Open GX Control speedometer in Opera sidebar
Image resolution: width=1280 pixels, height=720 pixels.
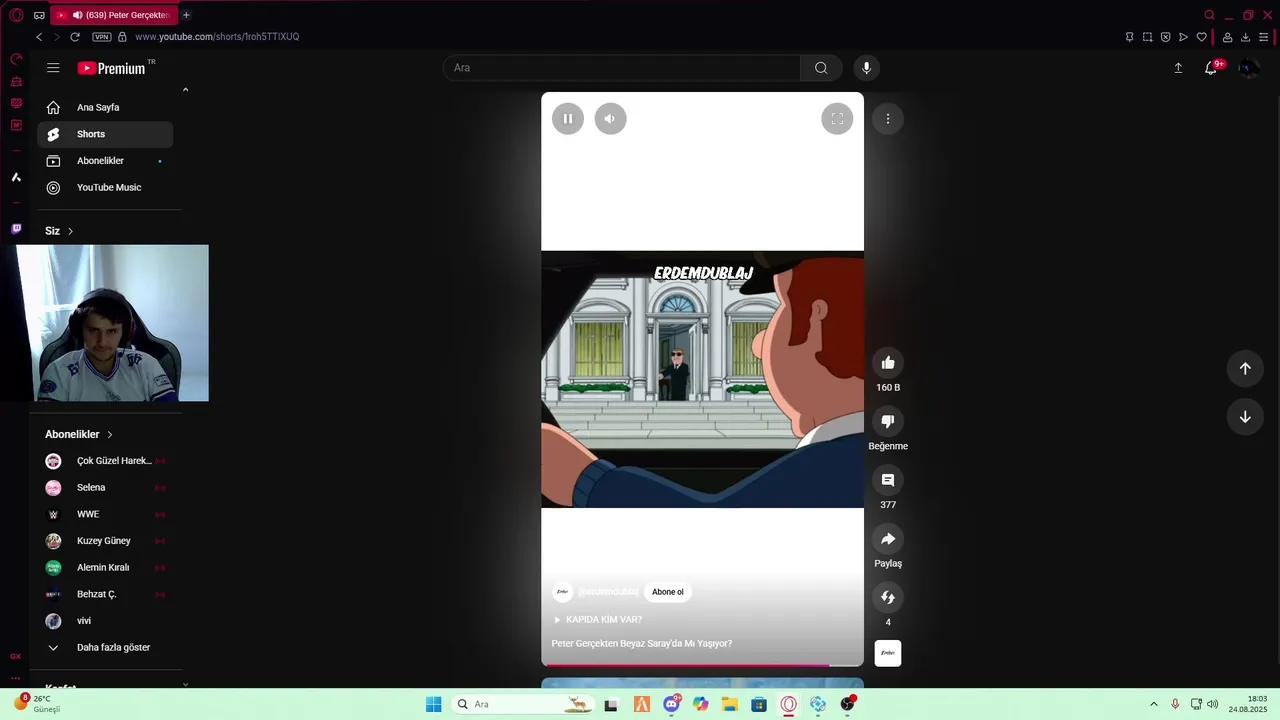[x=16, y=59]
